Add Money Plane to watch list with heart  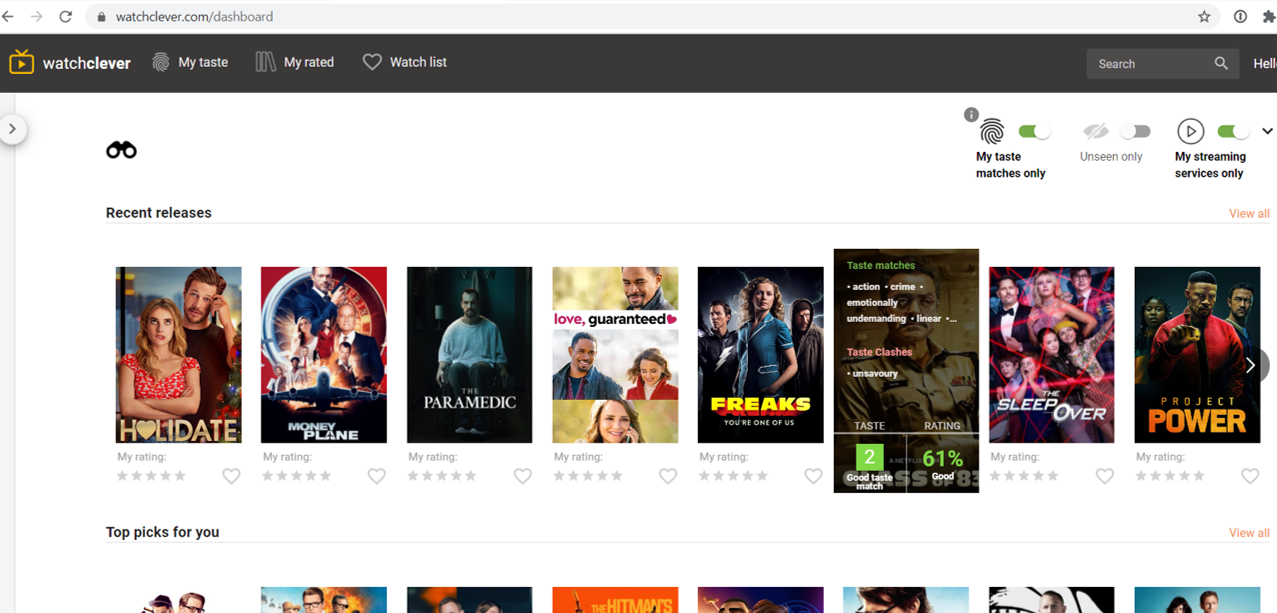377,476
